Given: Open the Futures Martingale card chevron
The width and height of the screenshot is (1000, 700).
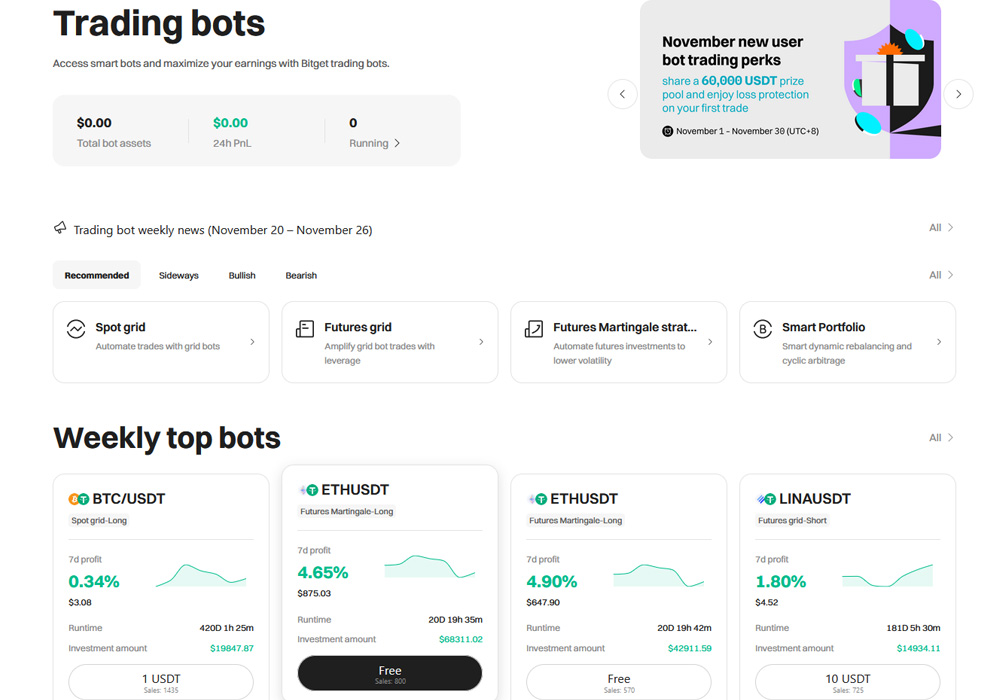Looking at the screenshot, I should coord(710,342).
